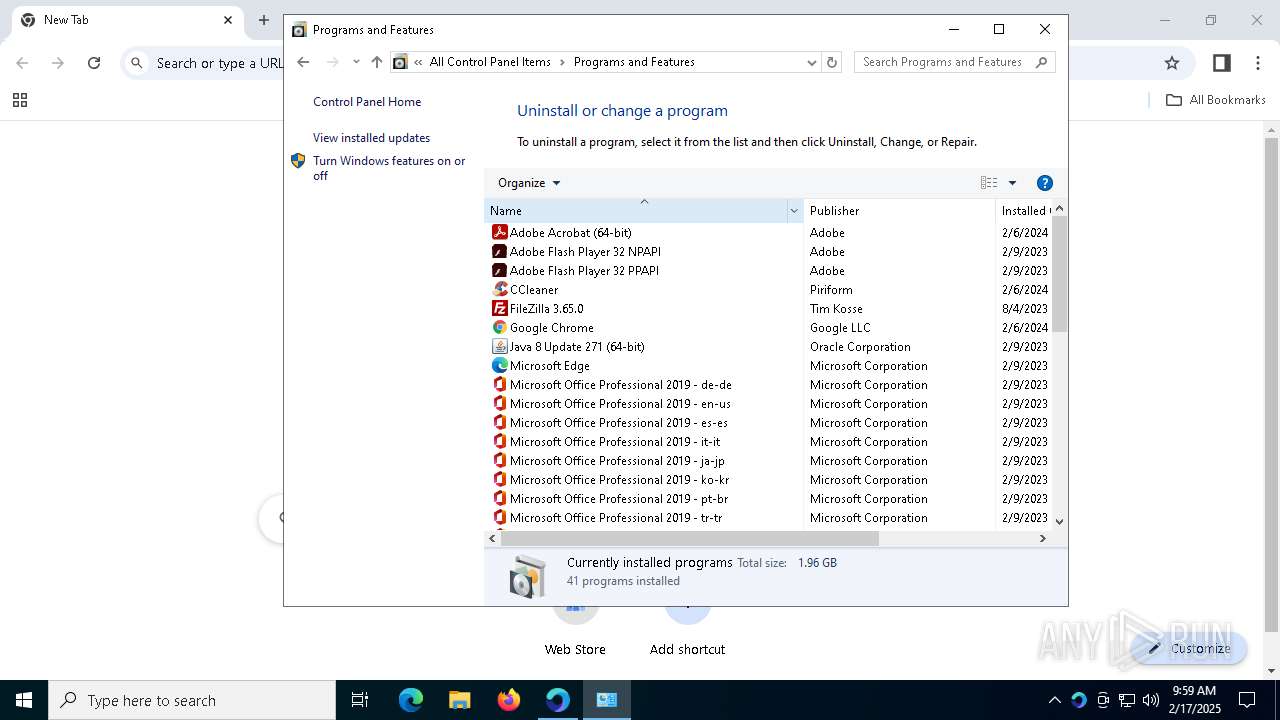The image size is (1280, 720).
Task: Open Chrome's three-dot menu
Action: click(1258, 63)
